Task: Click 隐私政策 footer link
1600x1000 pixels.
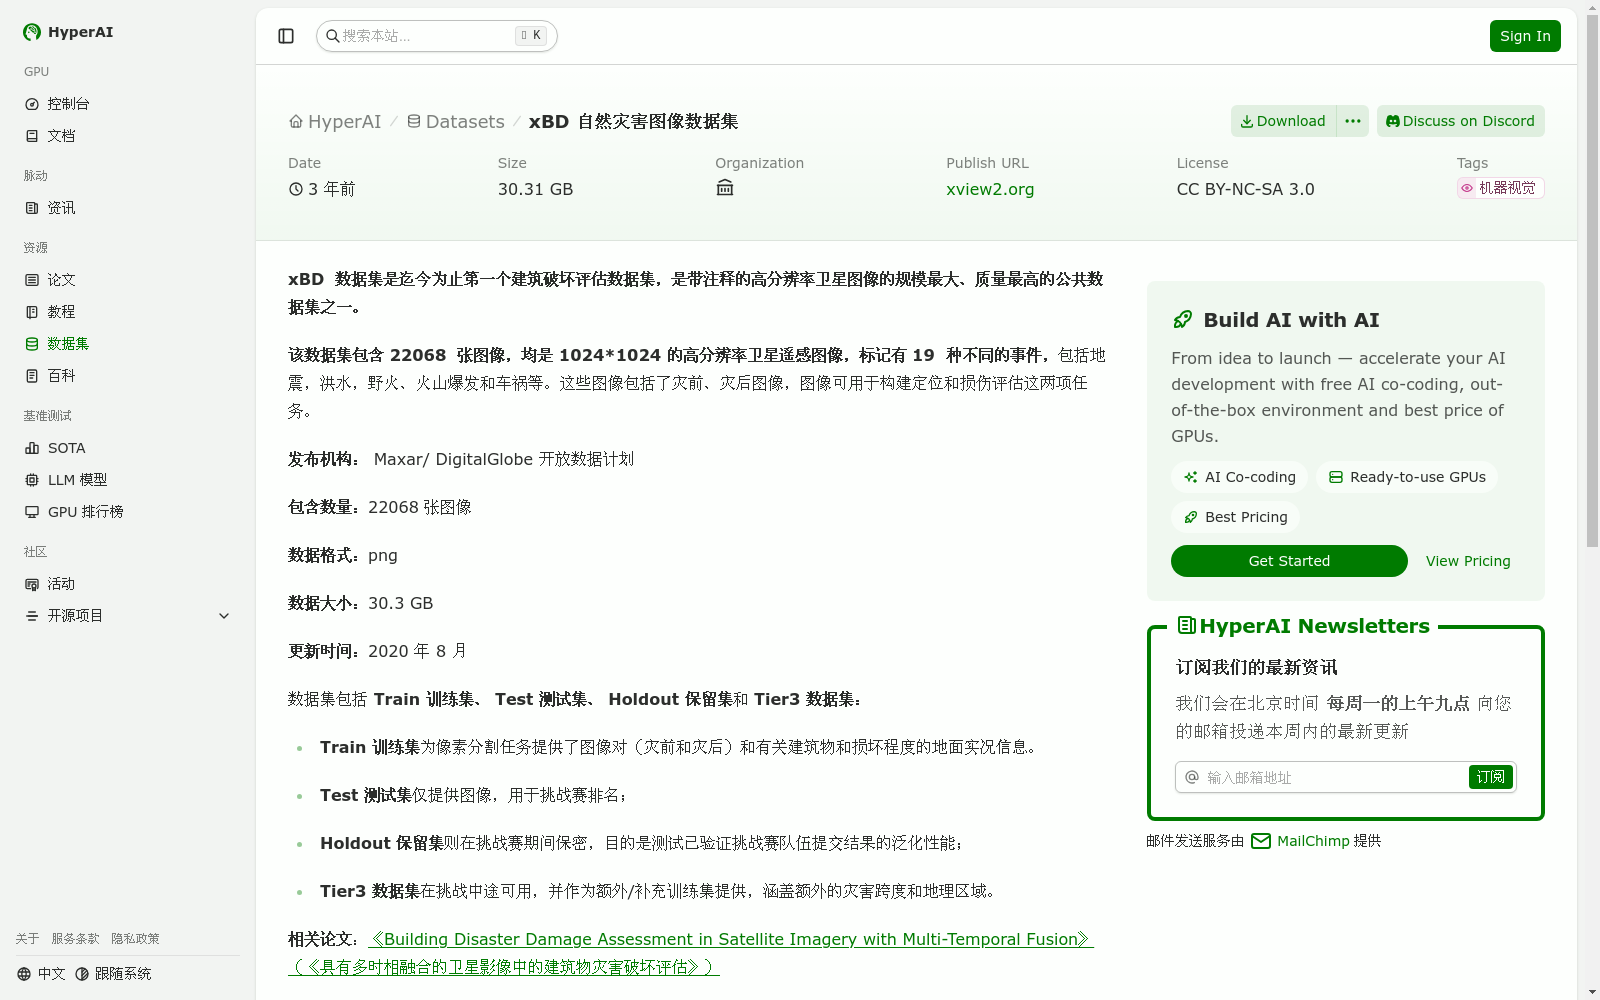Action: (x=135, y=939)
